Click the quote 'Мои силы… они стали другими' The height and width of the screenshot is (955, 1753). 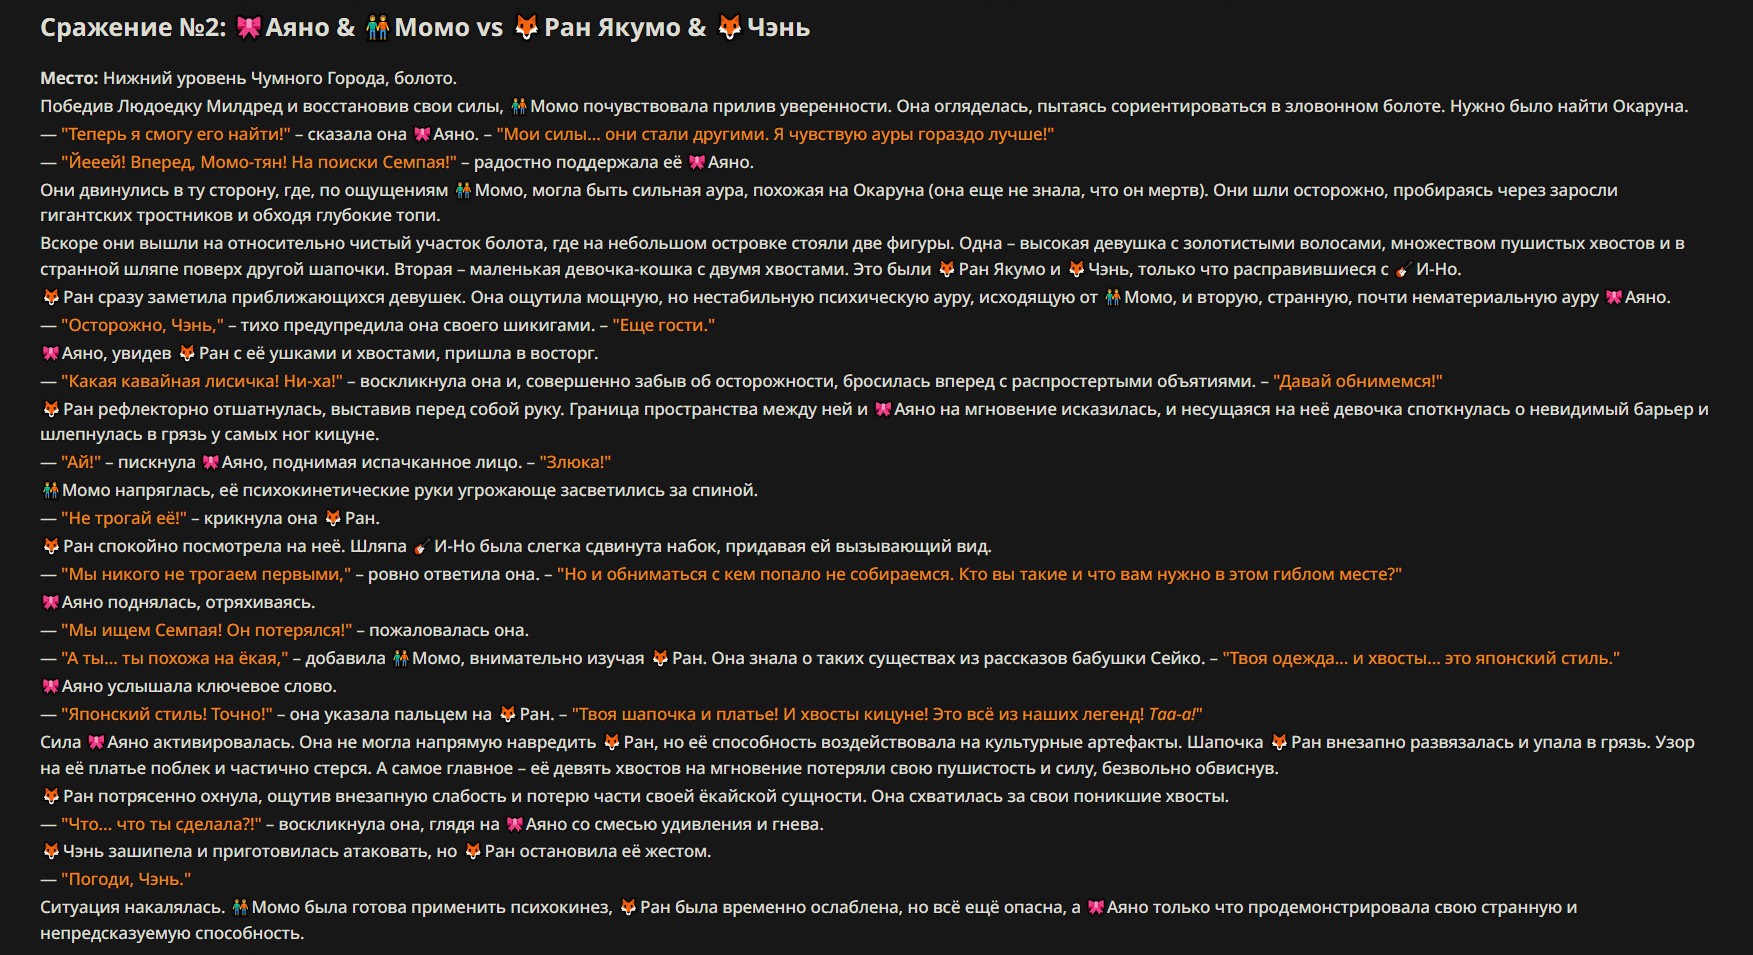(631, 134)
